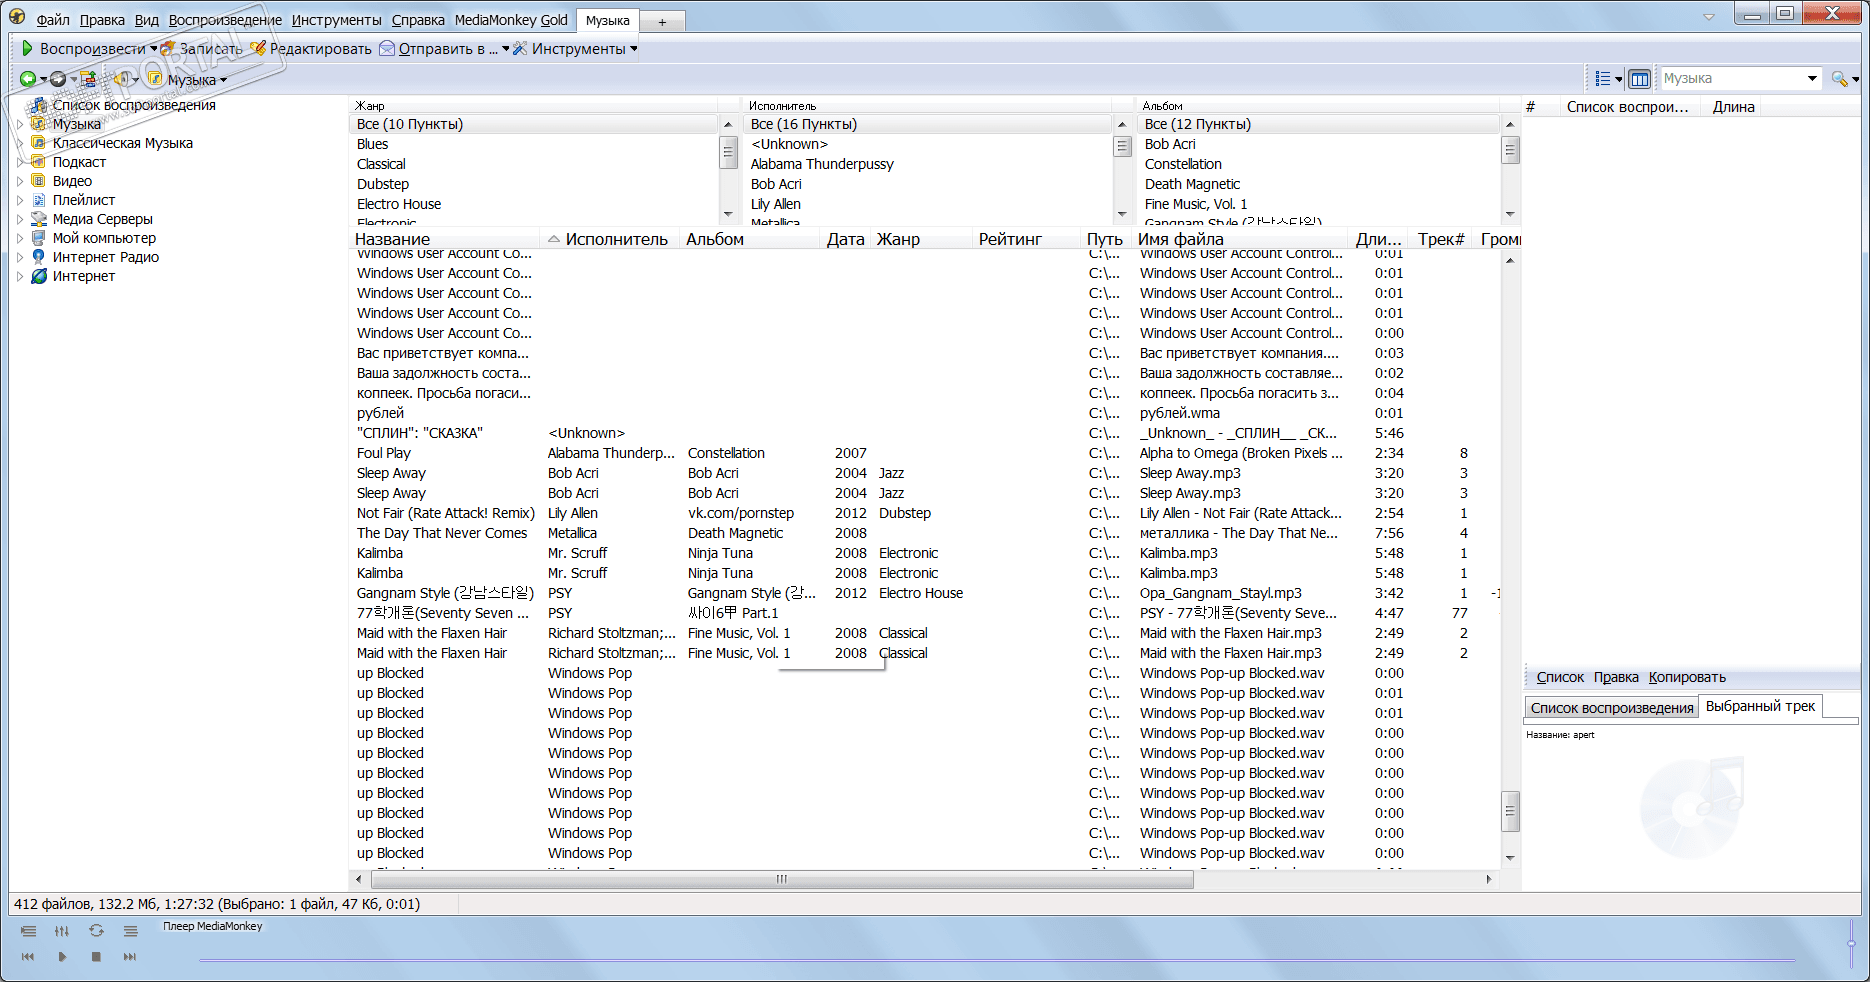Start playback with the player play button
Screen dimensions: 1870x982
(62, 957)
